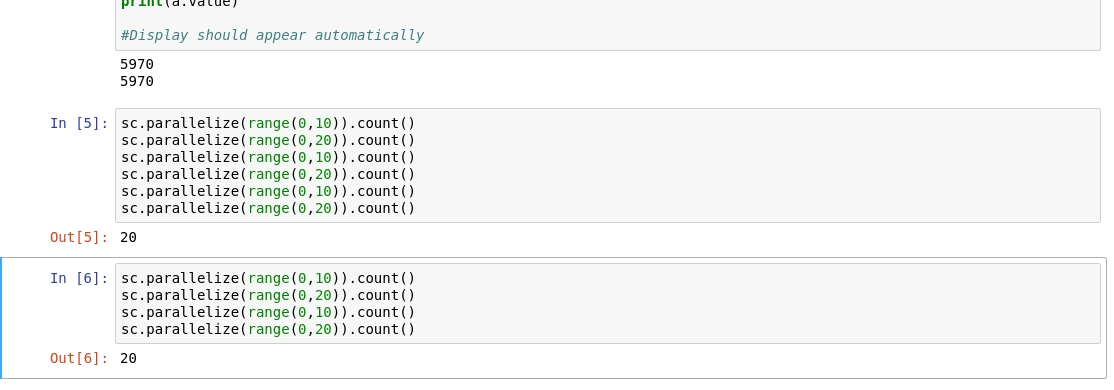Place cursor in second line of cell In [5]
Viewport: 1114px width, 390px height.
pyautogui.click(x=268, y=141)
